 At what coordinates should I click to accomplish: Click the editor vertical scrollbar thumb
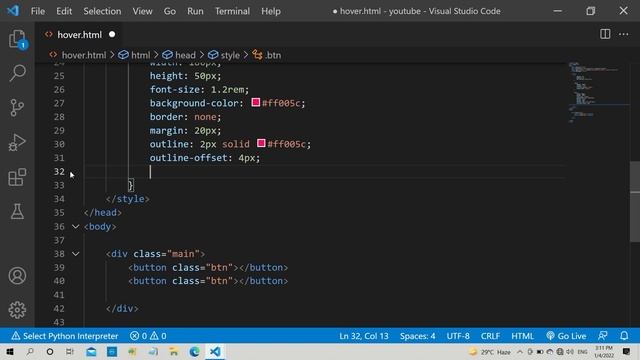click(x=635, y=202)
